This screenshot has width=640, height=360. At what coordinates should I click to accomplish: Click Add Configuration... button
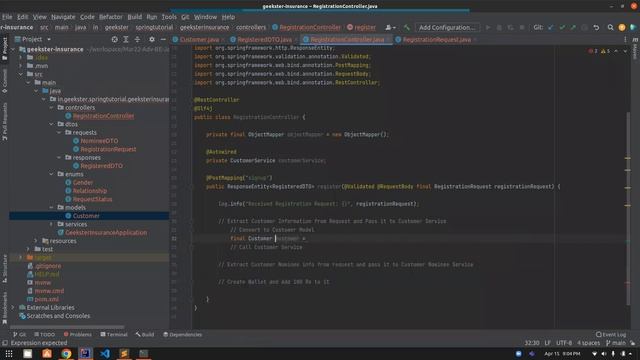click(x=447, y=27)
